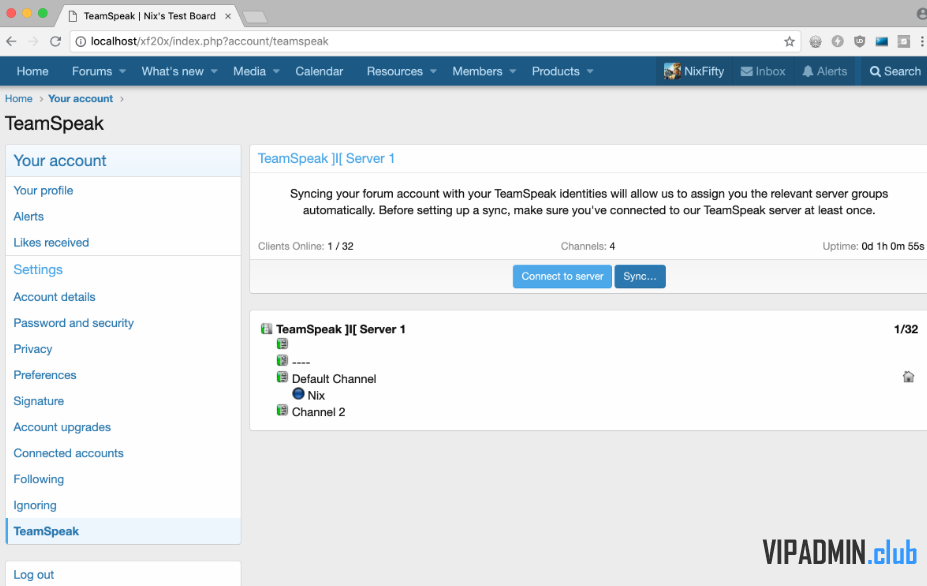
Task: Open the Forums navigation item
Action: click(92, 72)
